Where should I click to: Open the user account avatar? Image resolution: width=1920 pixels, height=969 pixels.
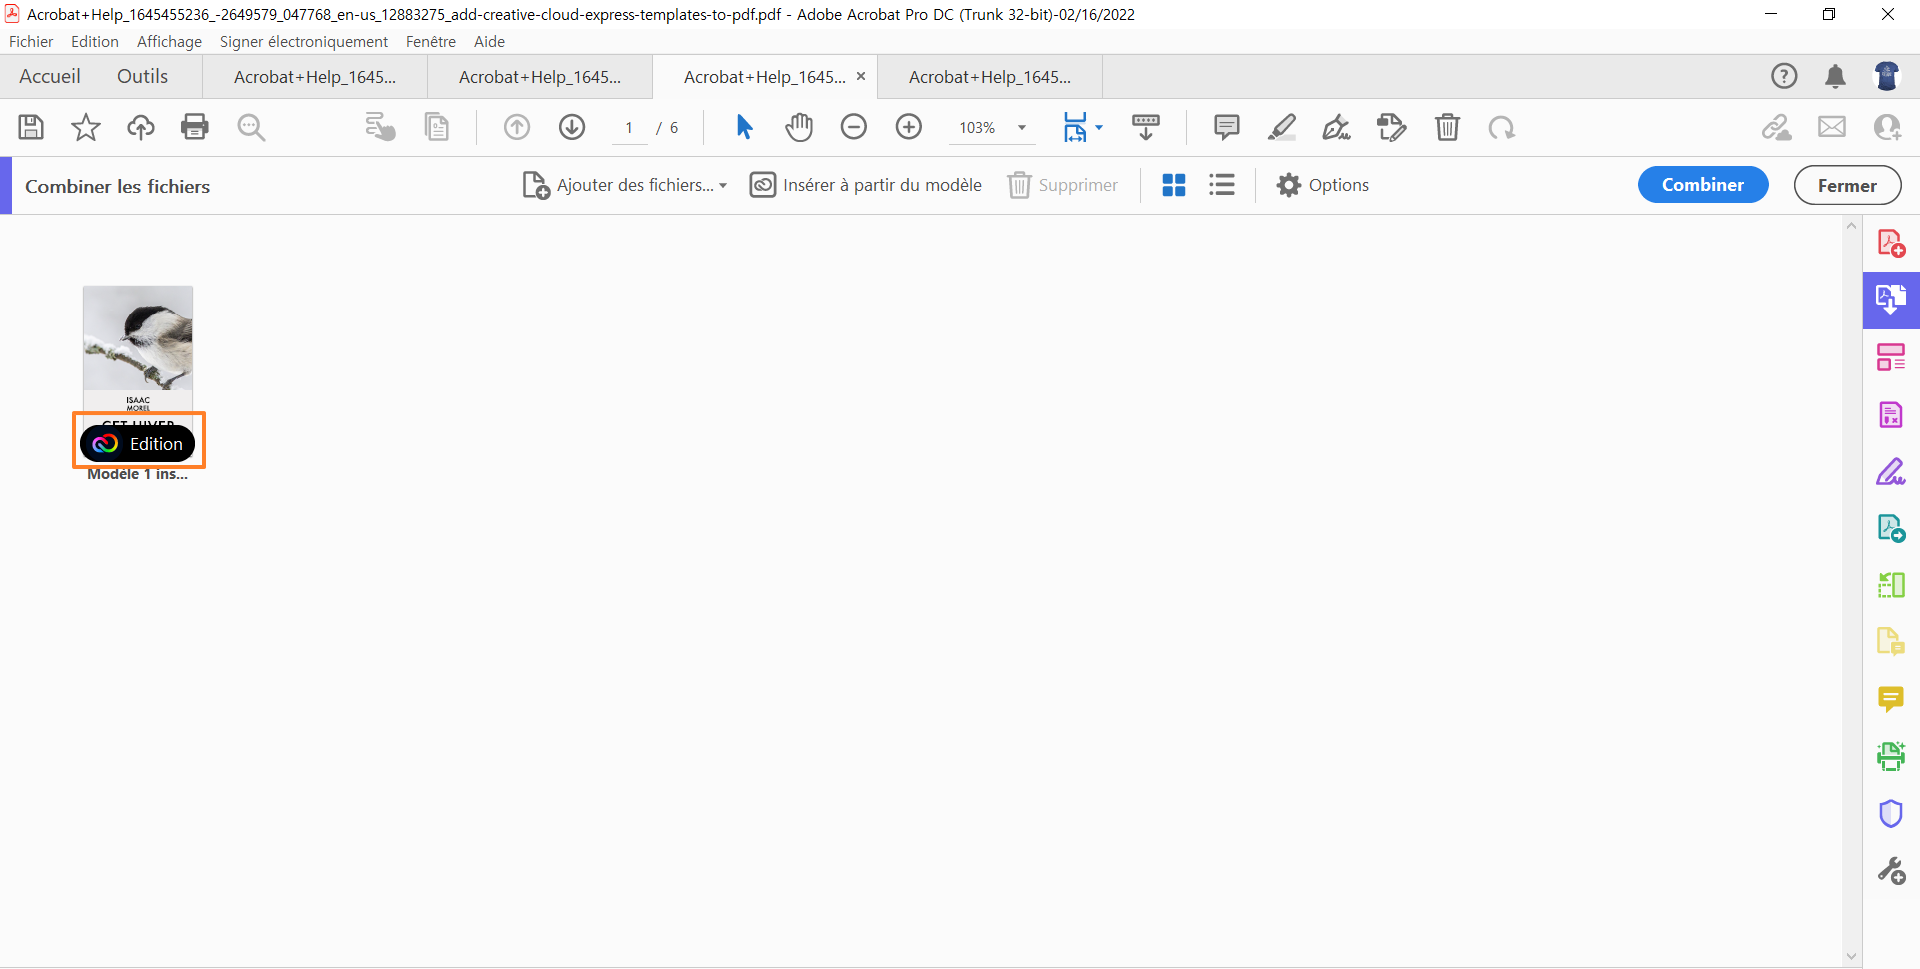pos(1887,76)
